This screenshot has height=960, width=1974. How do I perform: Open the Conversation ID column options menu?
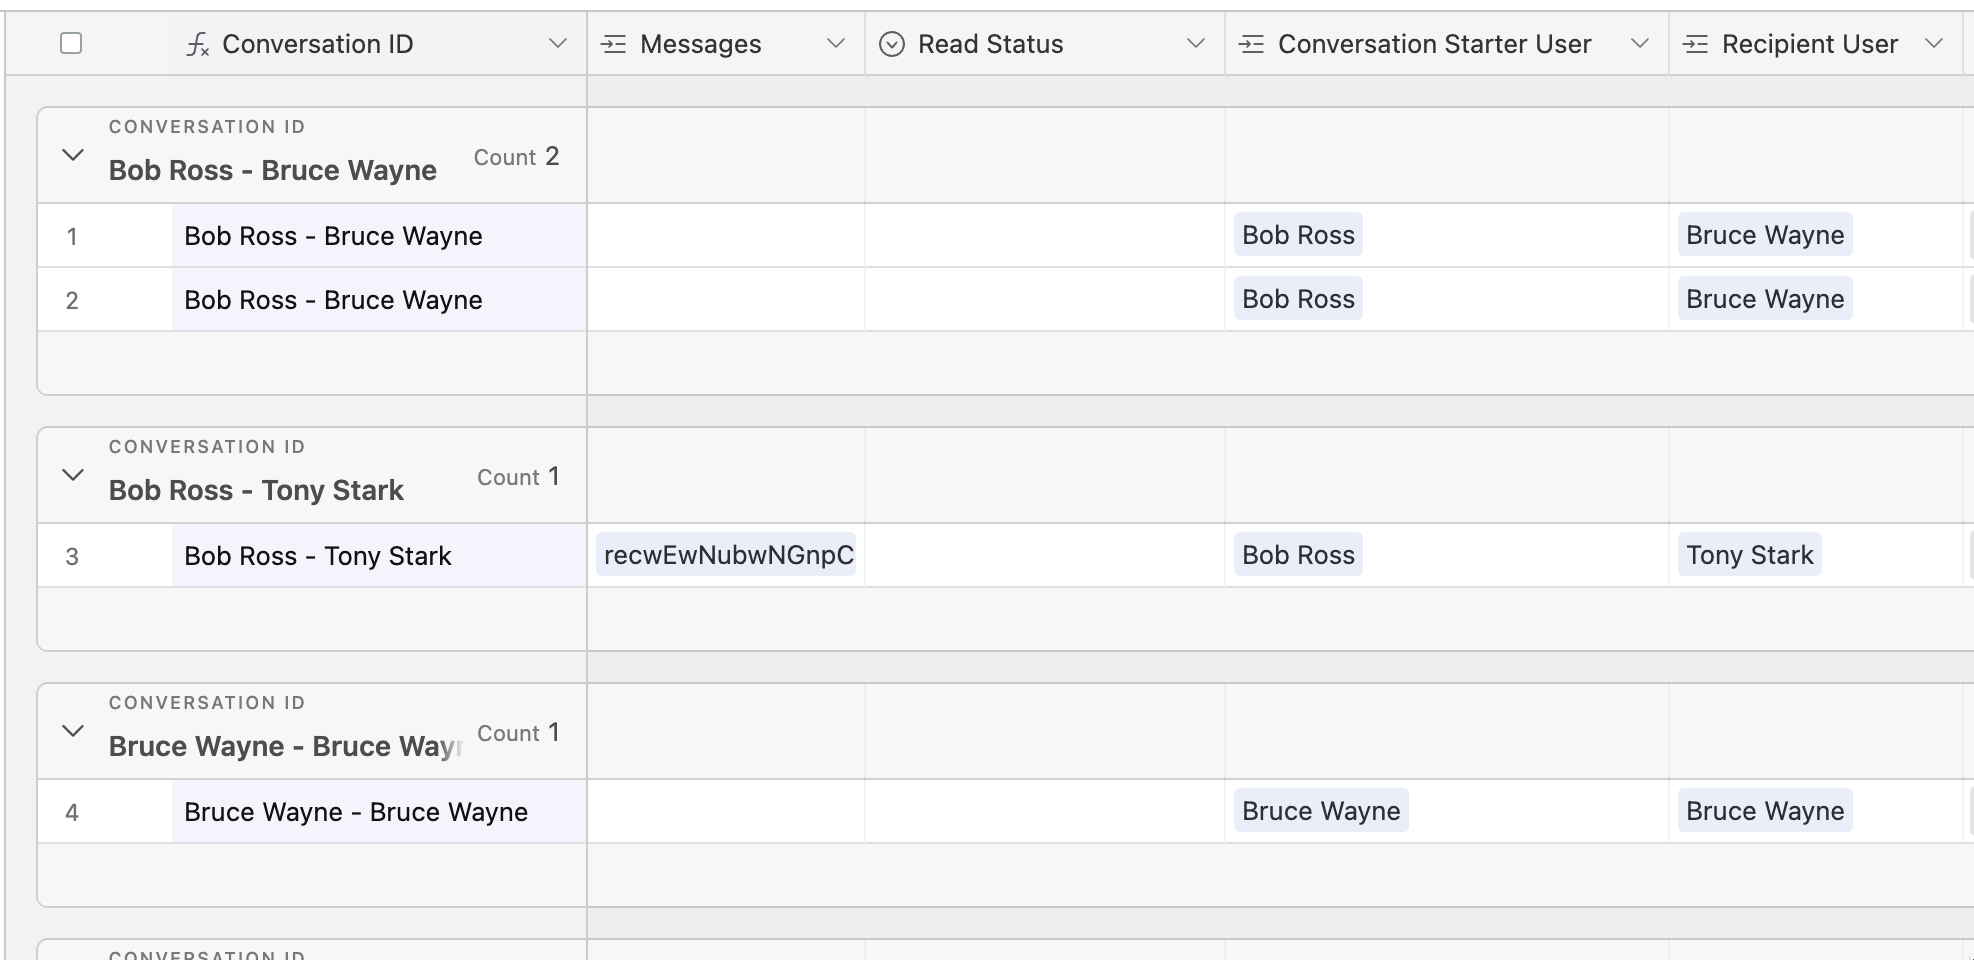point(559,44)
